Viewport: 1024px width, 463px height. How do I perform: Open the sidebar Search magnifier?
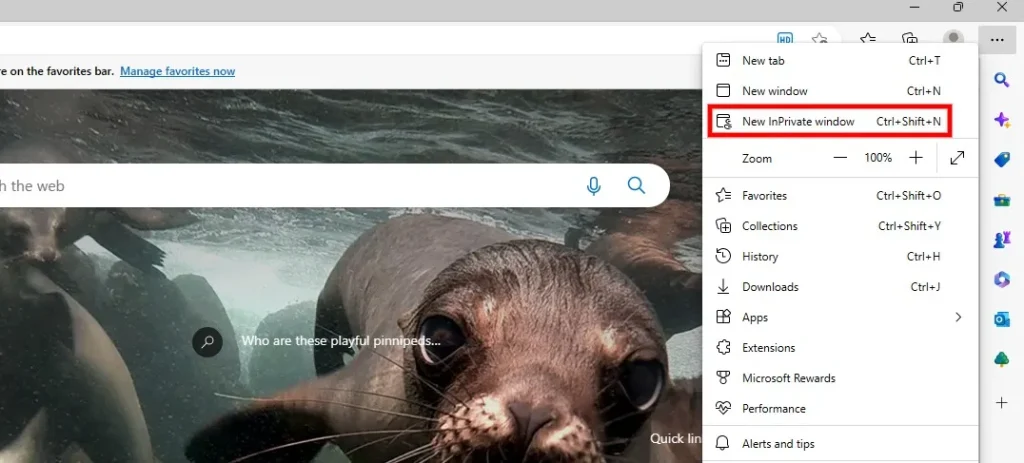pos(1002,80)
